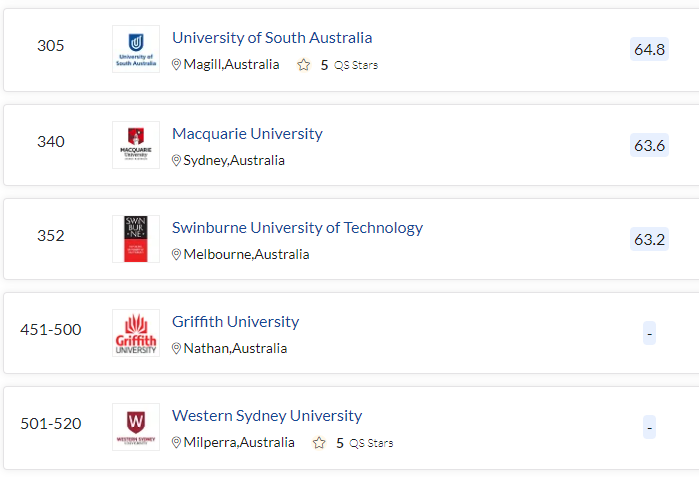The width and height of the screenshot is (699, 482).
Task: Click the location pin beside Nathan, Australia
Action: (x=177, y=349)
